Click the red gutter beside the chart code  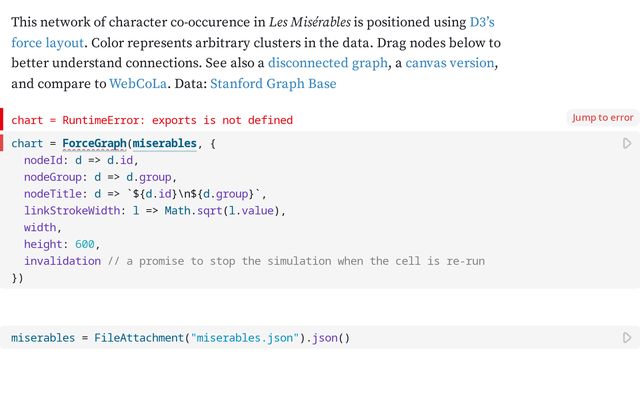coord(3,143)
